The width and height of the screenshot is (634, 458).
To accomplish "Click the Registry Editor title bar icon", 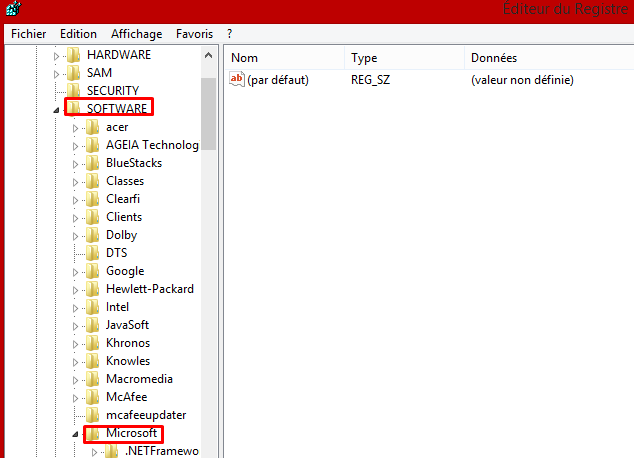I will [13, 8].
